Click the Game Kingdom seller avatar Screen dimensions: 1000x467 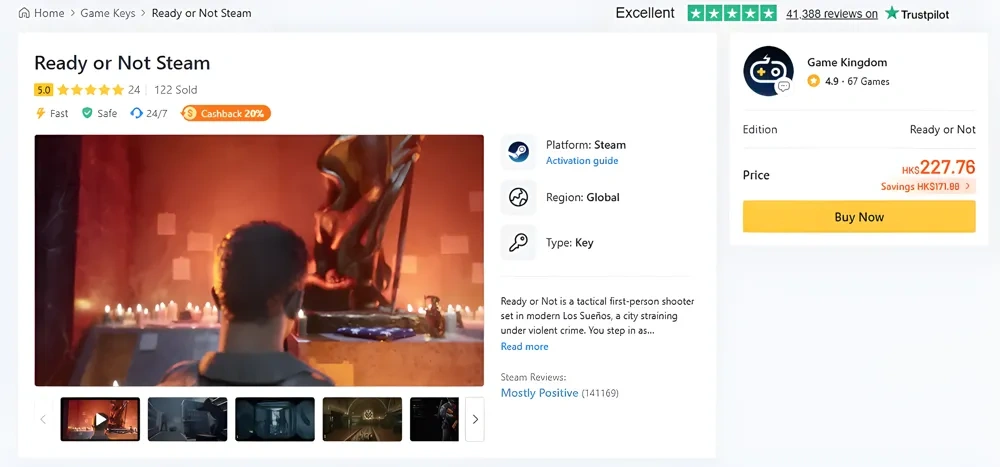[x=768, y=71]
